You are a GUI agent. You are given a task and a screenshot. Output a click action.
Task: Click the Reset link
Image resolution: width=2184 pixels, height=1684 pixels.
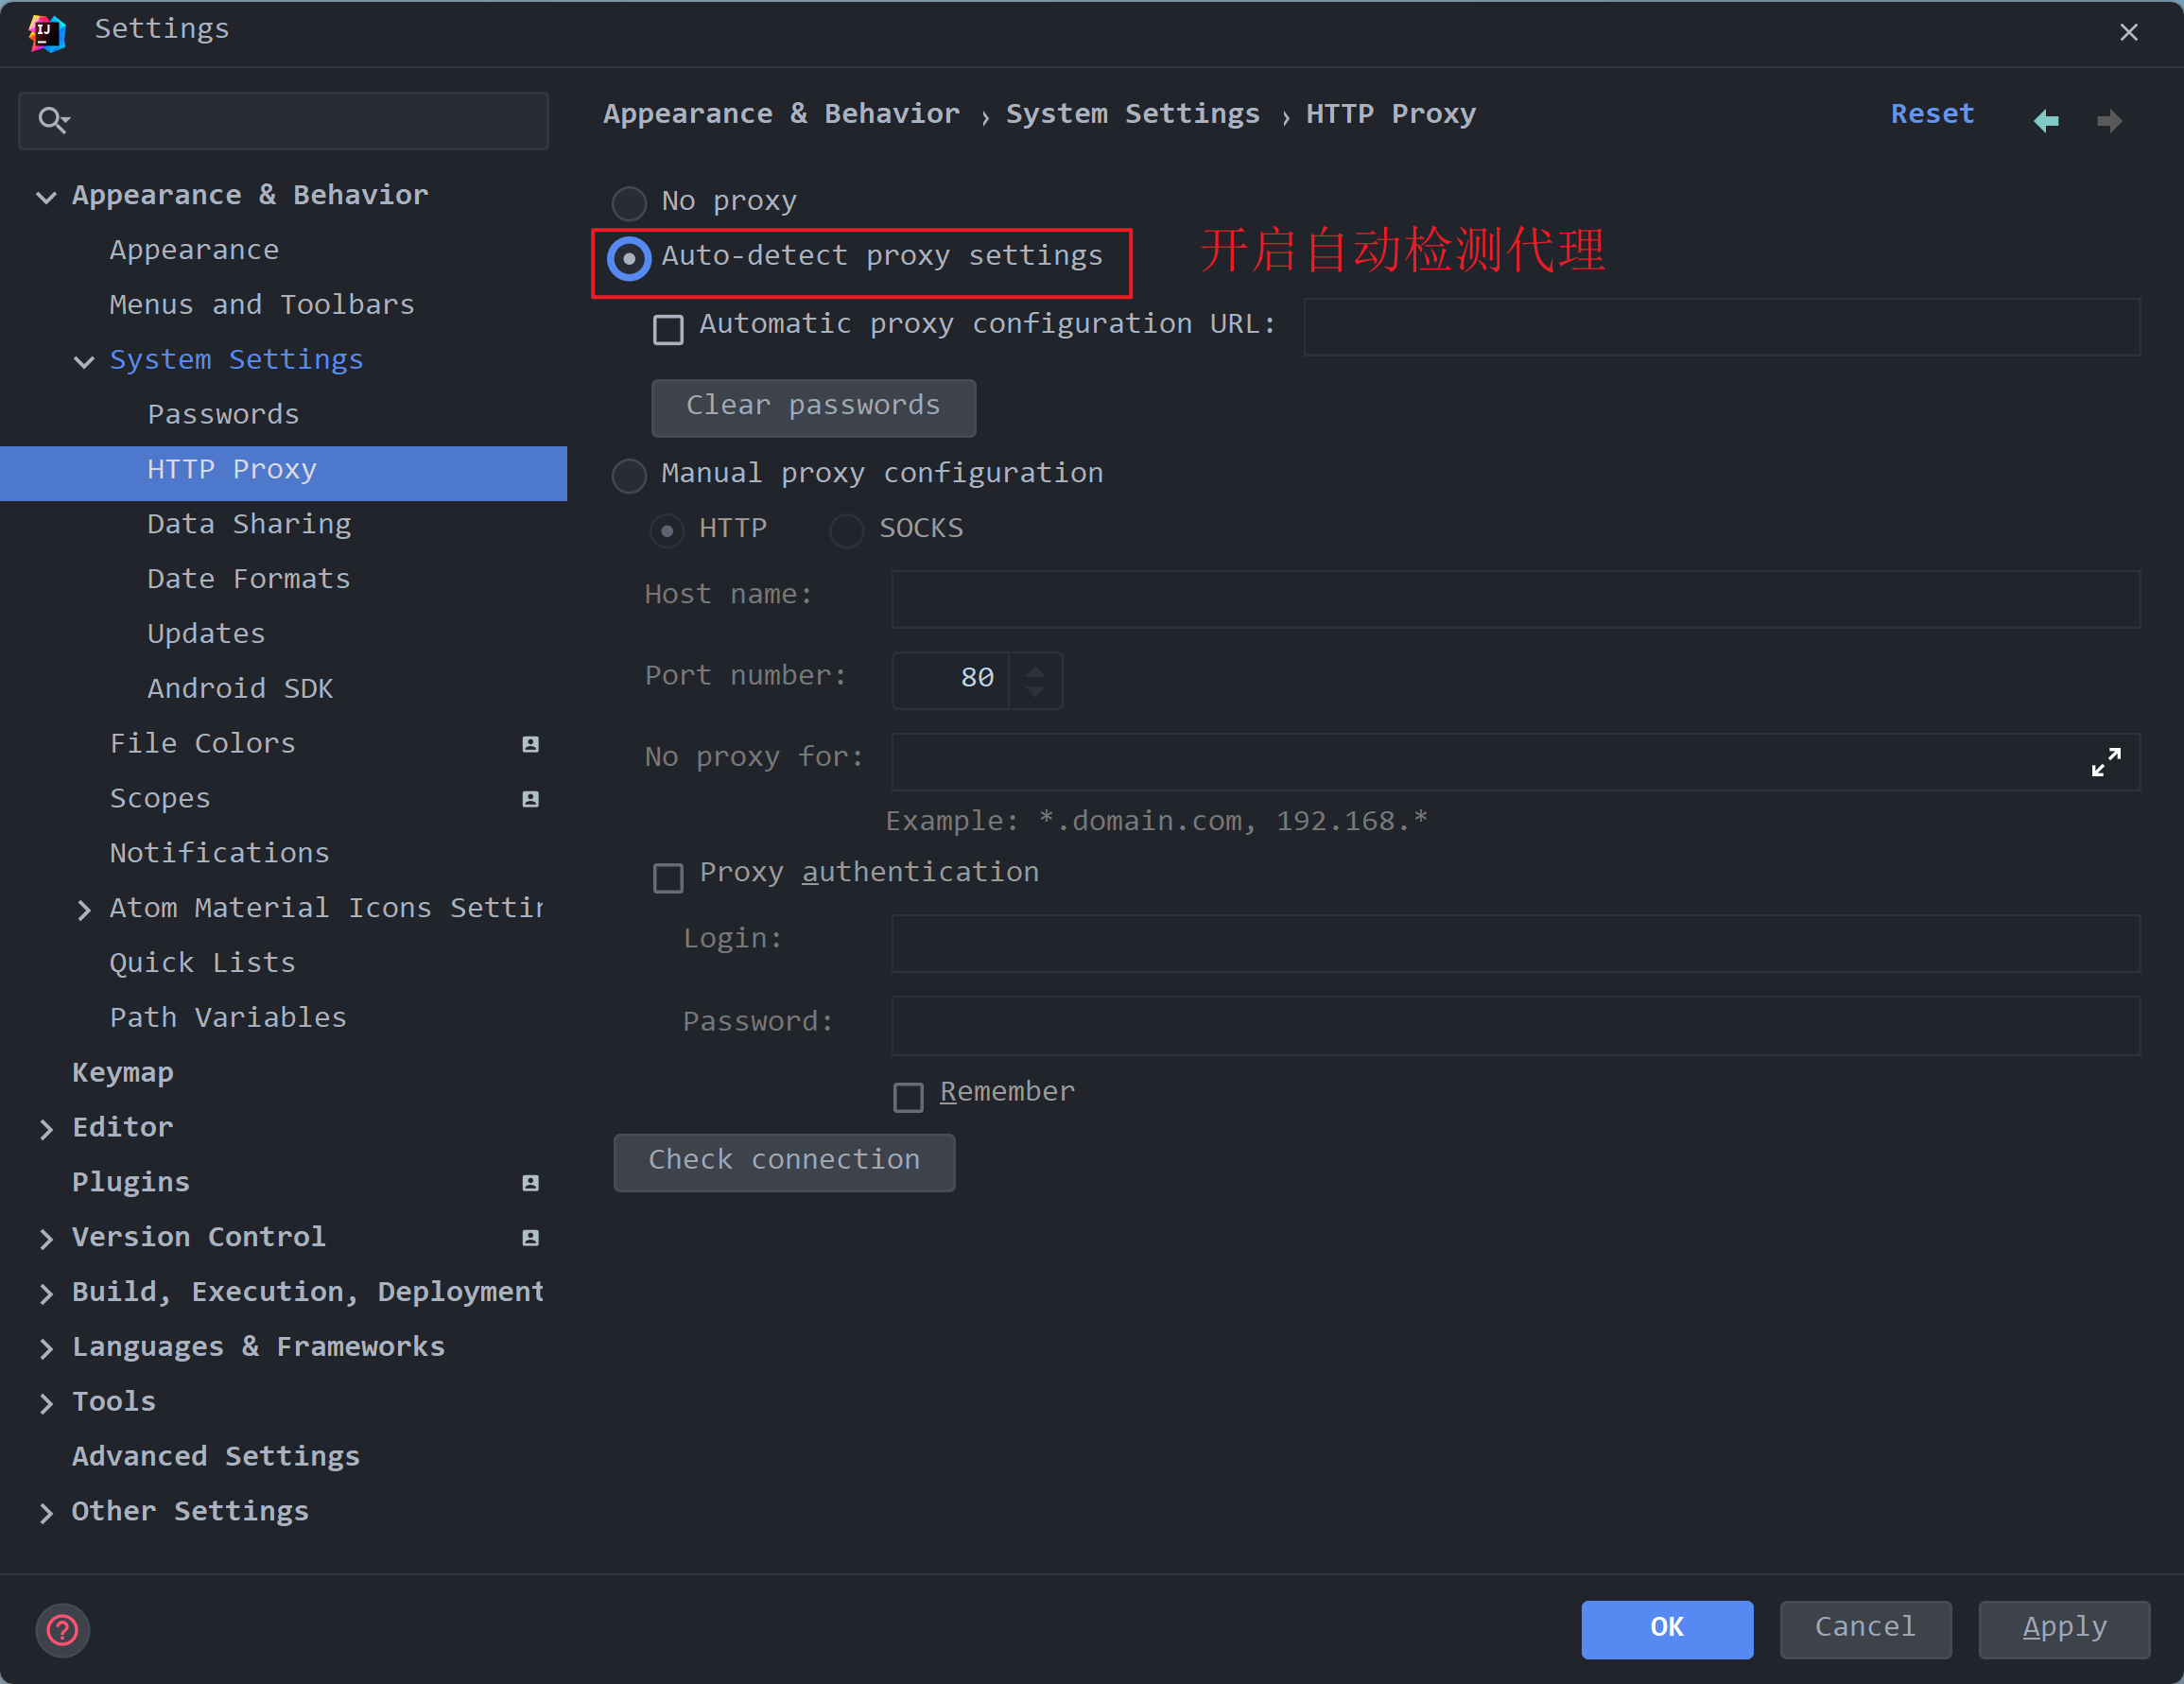(1931, 114)
